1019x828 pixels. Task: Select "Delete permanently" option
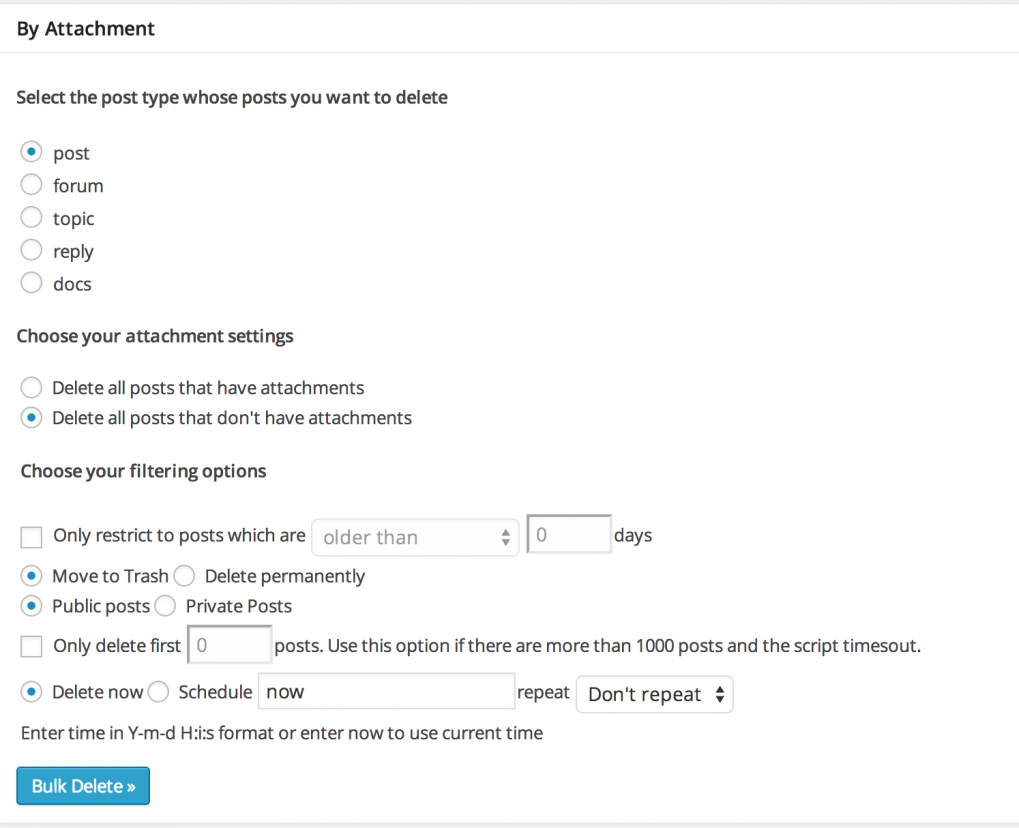[x=184, y=576]
